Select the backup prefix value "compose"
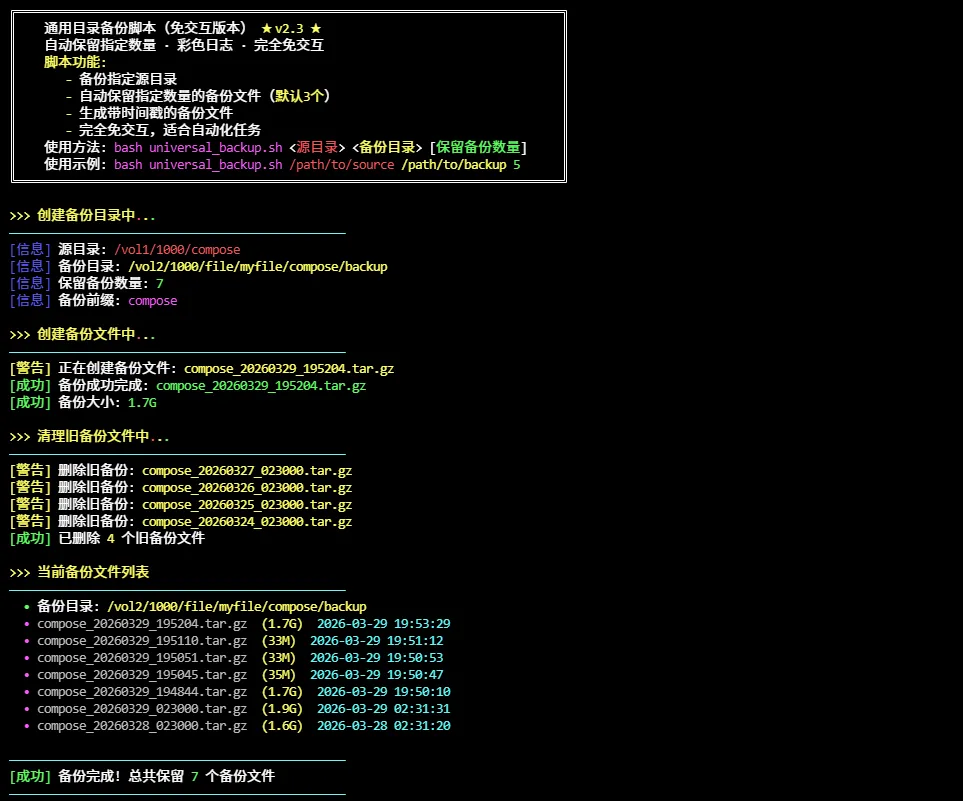Image resolution: width=963 pixels, height=801 pixels. pyautogui.click(x=152, y=300)
